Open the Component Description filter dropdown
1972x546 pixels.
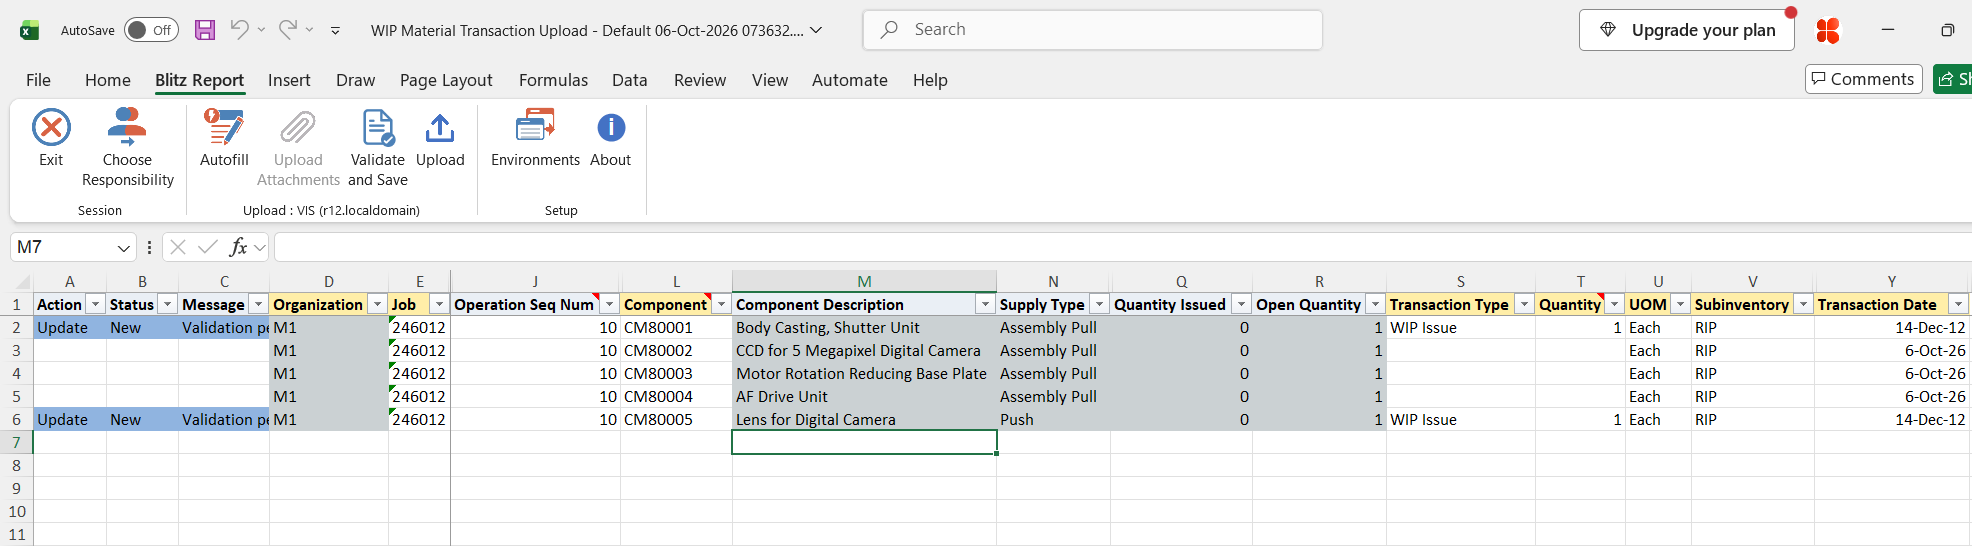click(x=985, y=305)
